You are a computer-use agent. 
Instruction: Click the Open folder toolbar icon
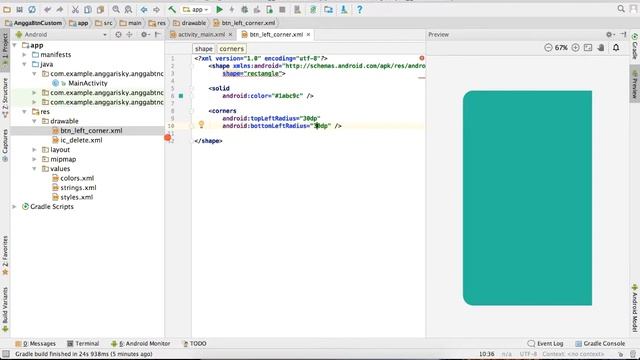(x=7, y=9)
